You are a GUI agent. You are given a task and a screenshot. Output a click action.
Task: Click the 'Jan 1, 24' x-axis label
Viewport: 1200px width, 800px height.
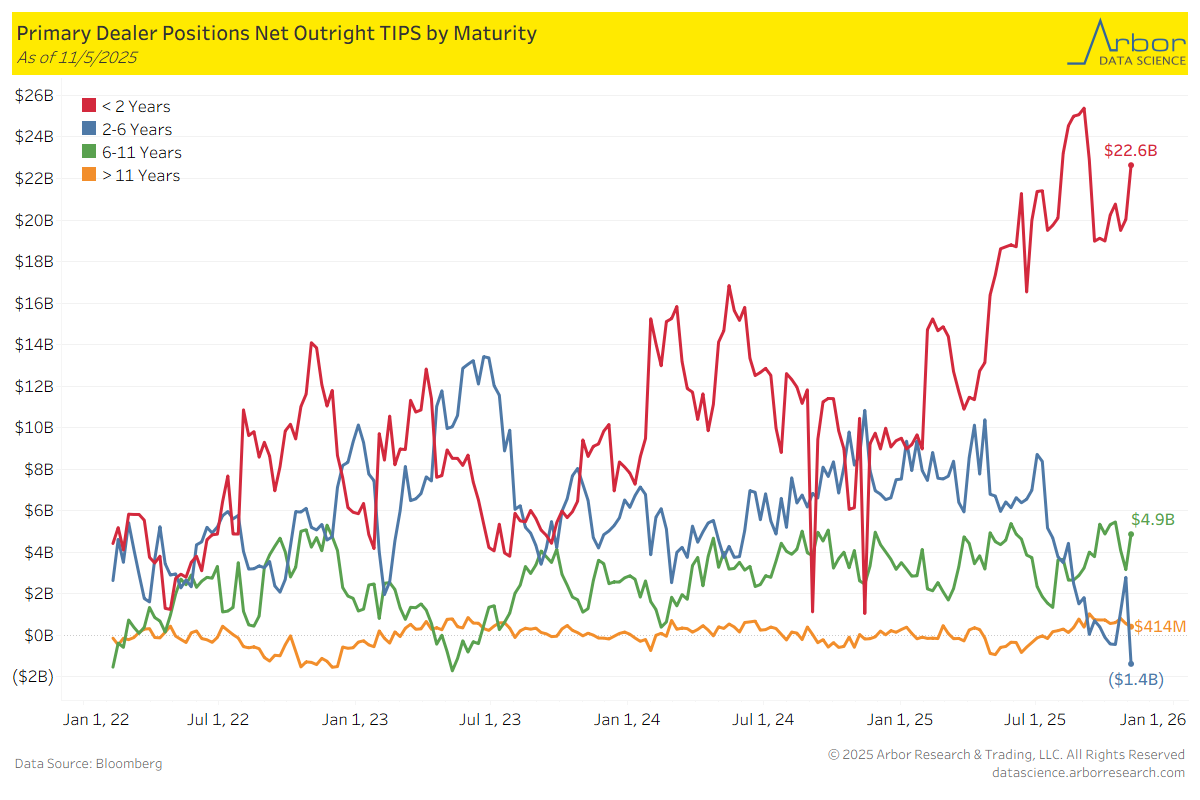pyautogui.click(x=627, y=719)
